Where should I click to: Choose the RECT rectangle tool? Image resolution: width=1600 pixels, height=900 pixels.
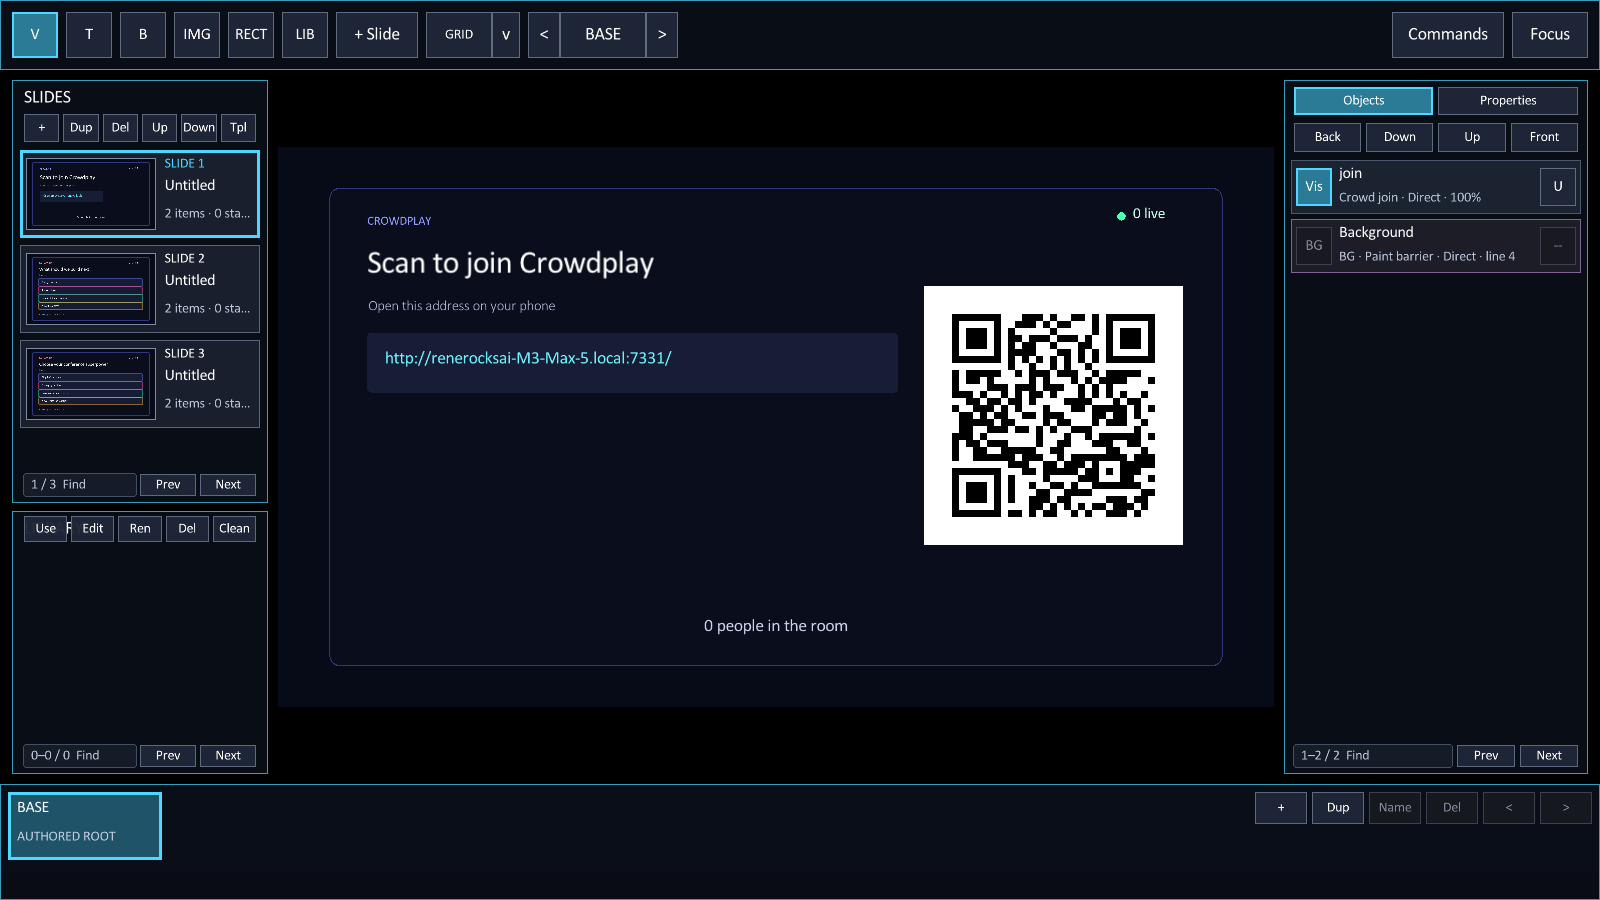[x=251, y=35]
